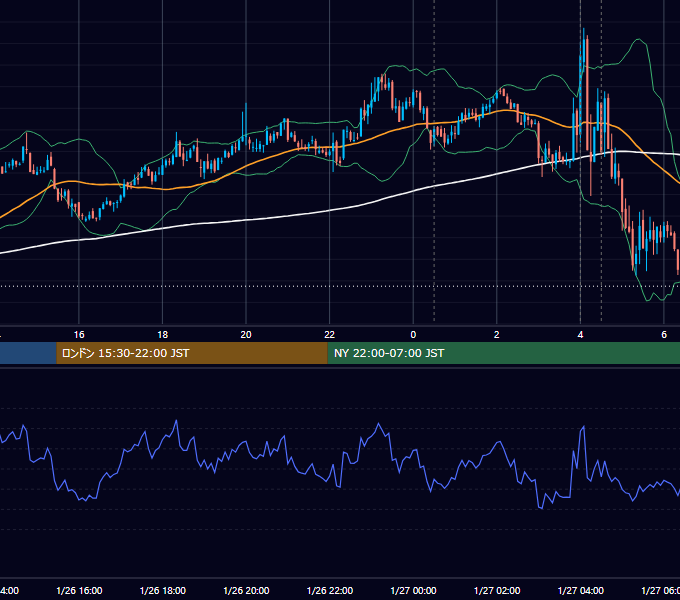Click the 1/27 04:00 date label
The image size is (680, 600).
click(581, 590)
